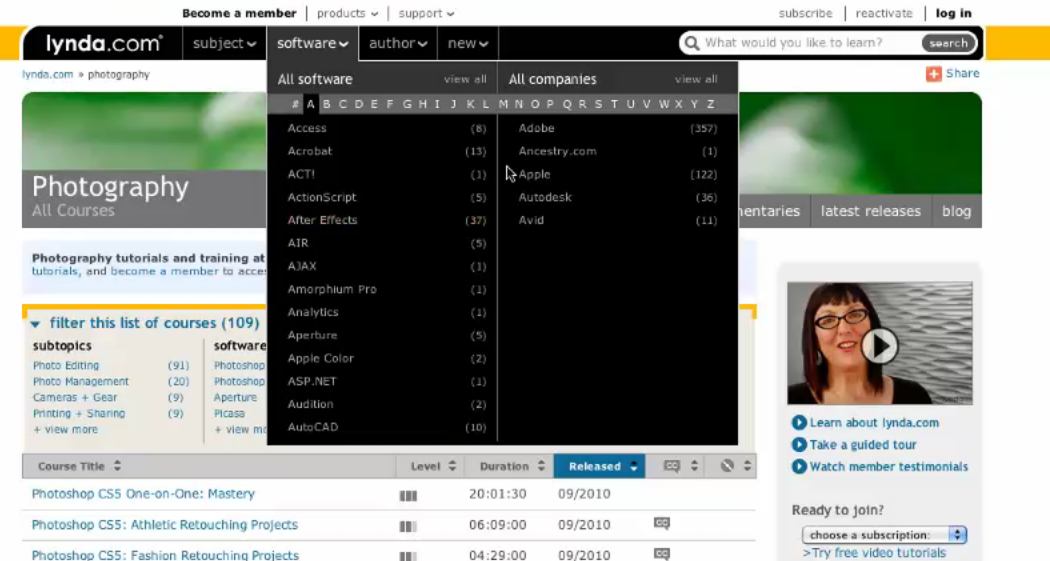
Task: Open the subject dropdown menu
Action: coord(224,44)
